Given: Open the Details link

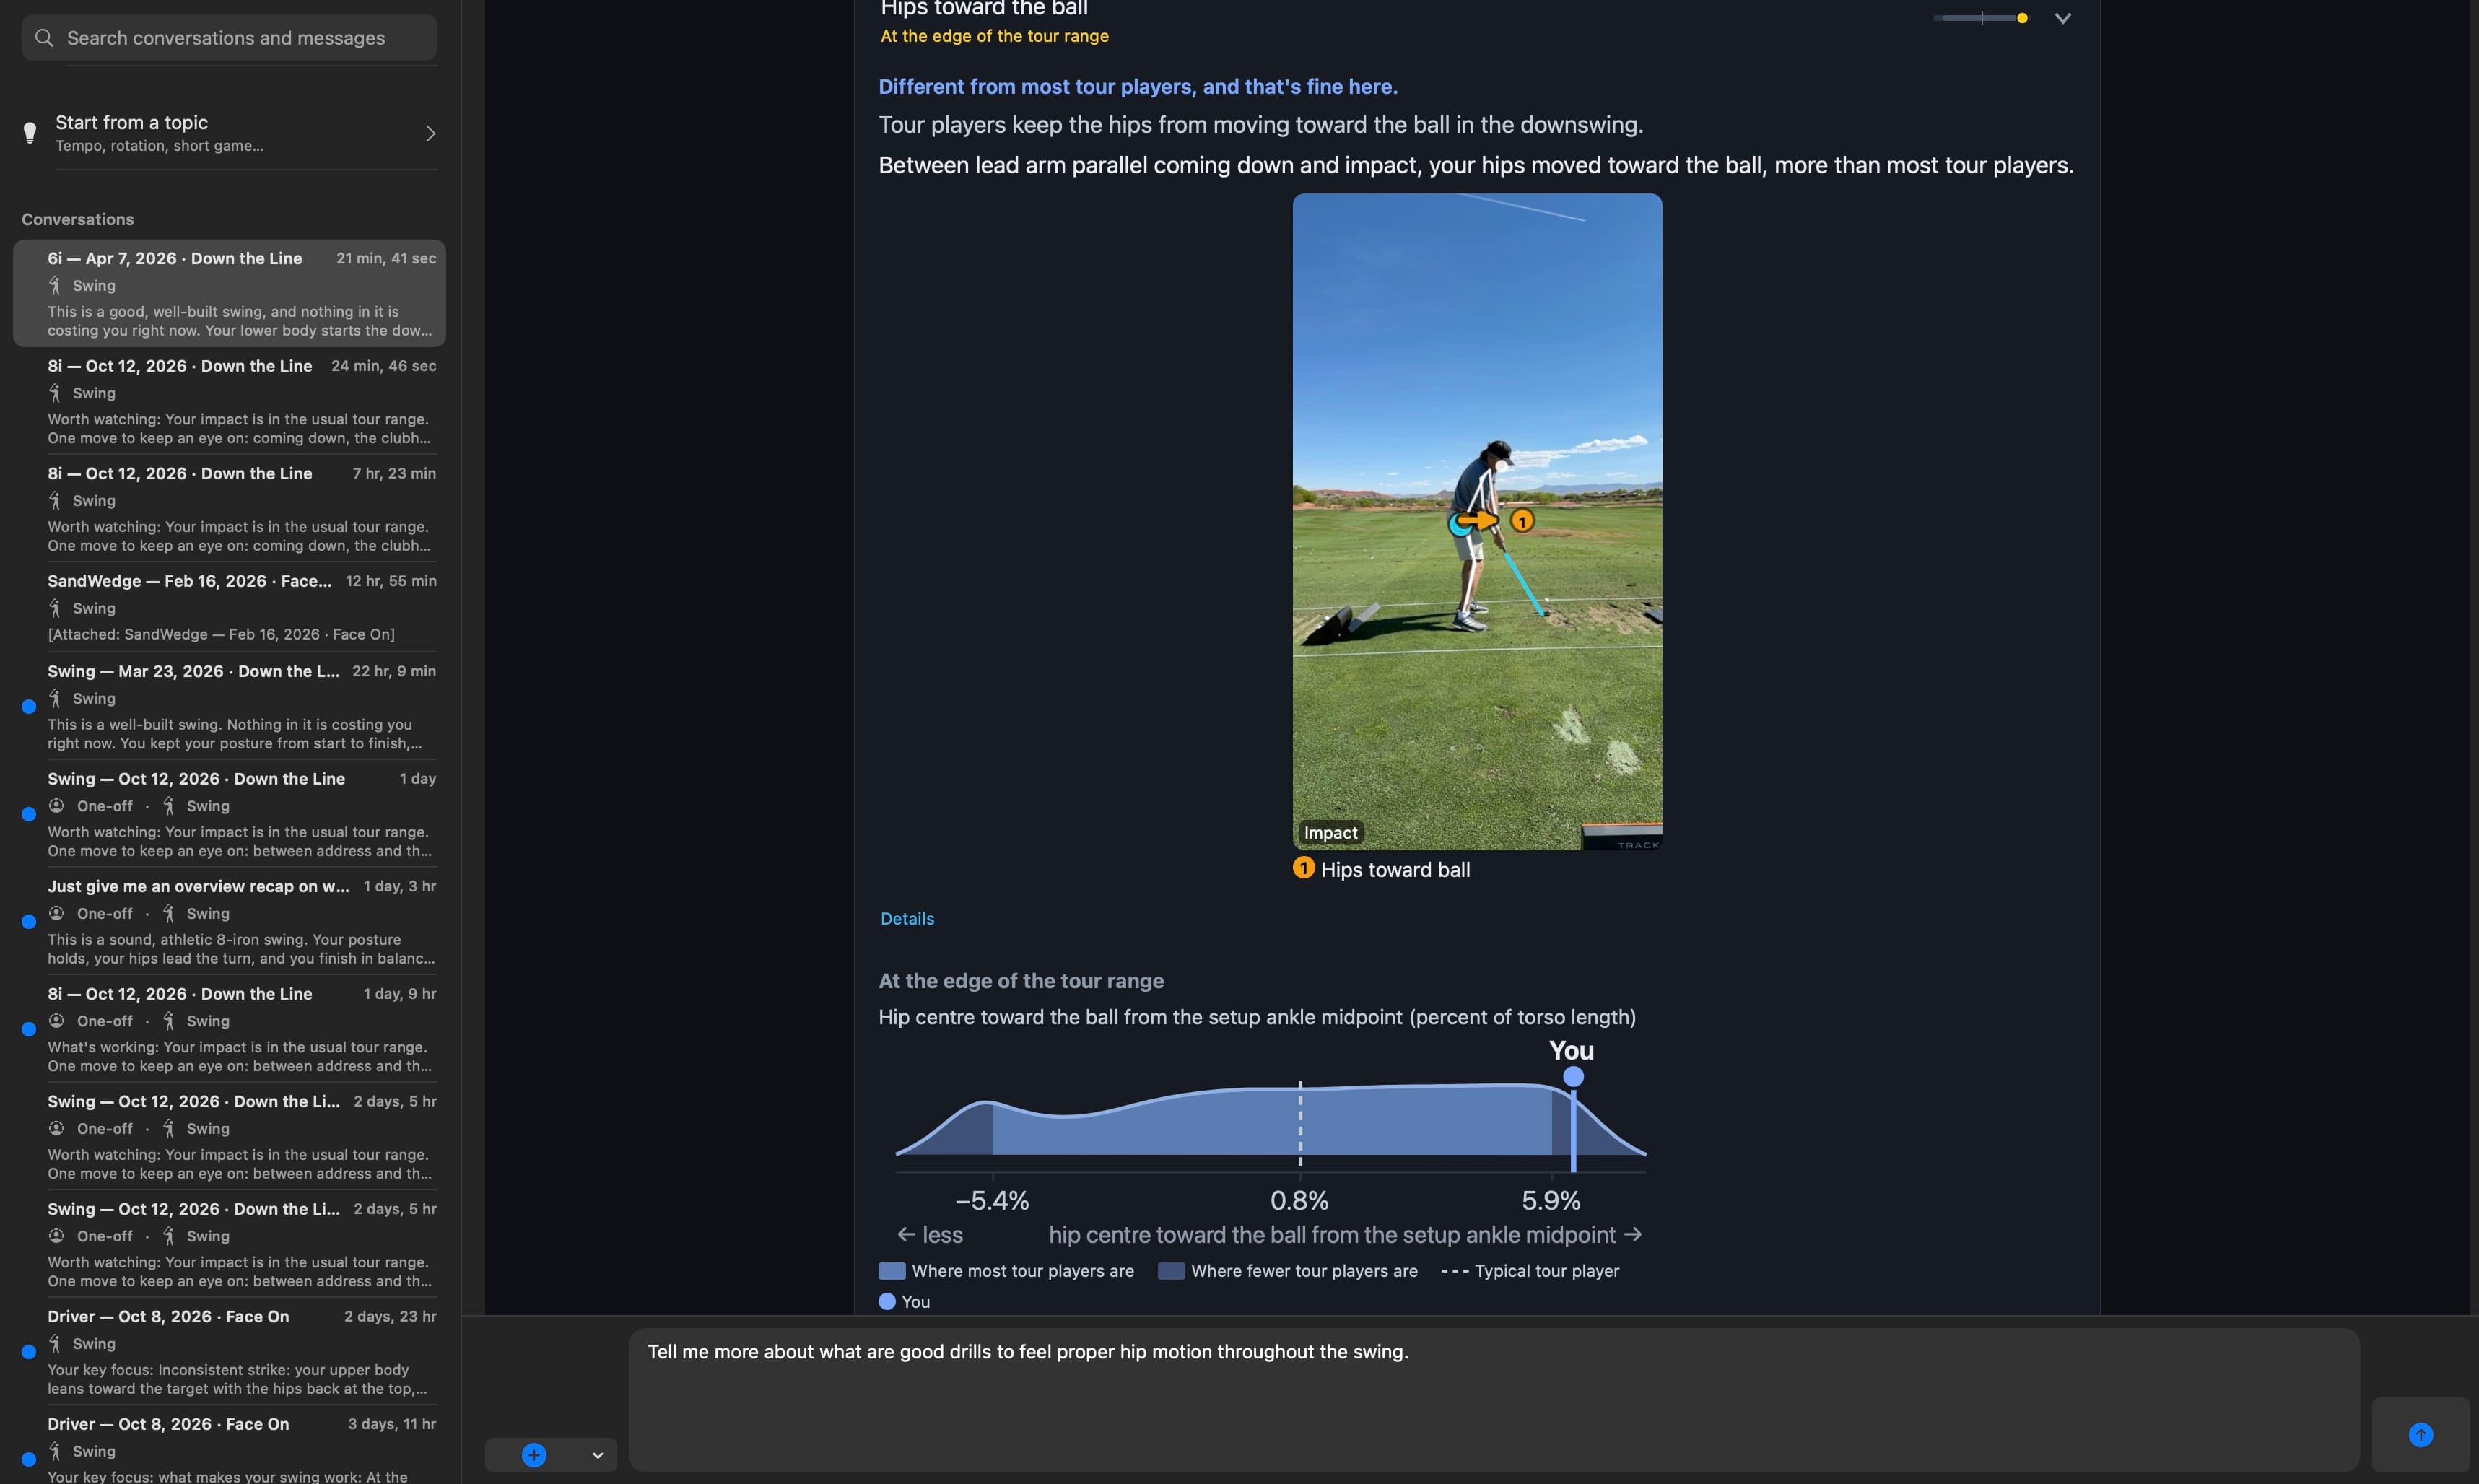Looking at the screenshot, I should click(x=907, y=918).
